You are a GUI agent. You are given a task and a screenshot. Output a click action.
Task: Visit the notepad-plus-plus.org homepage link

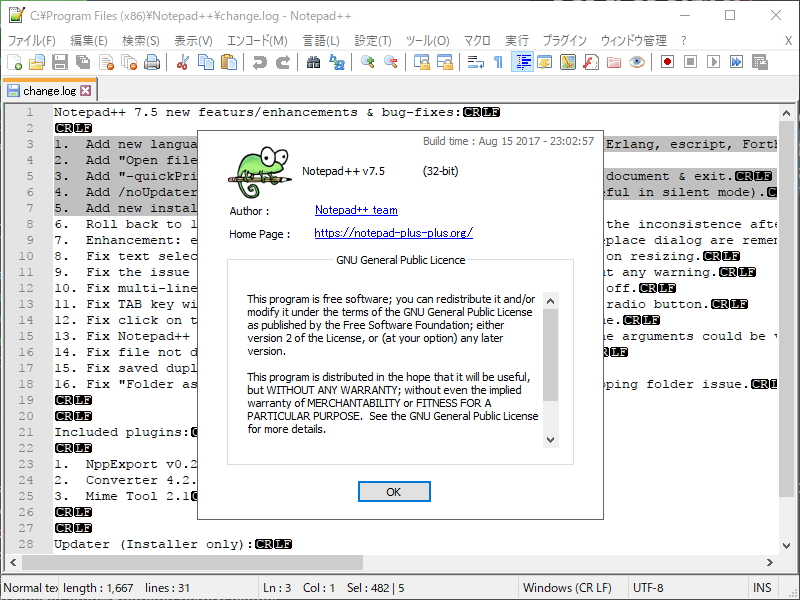pyautogui.click(x=391, y=233)
